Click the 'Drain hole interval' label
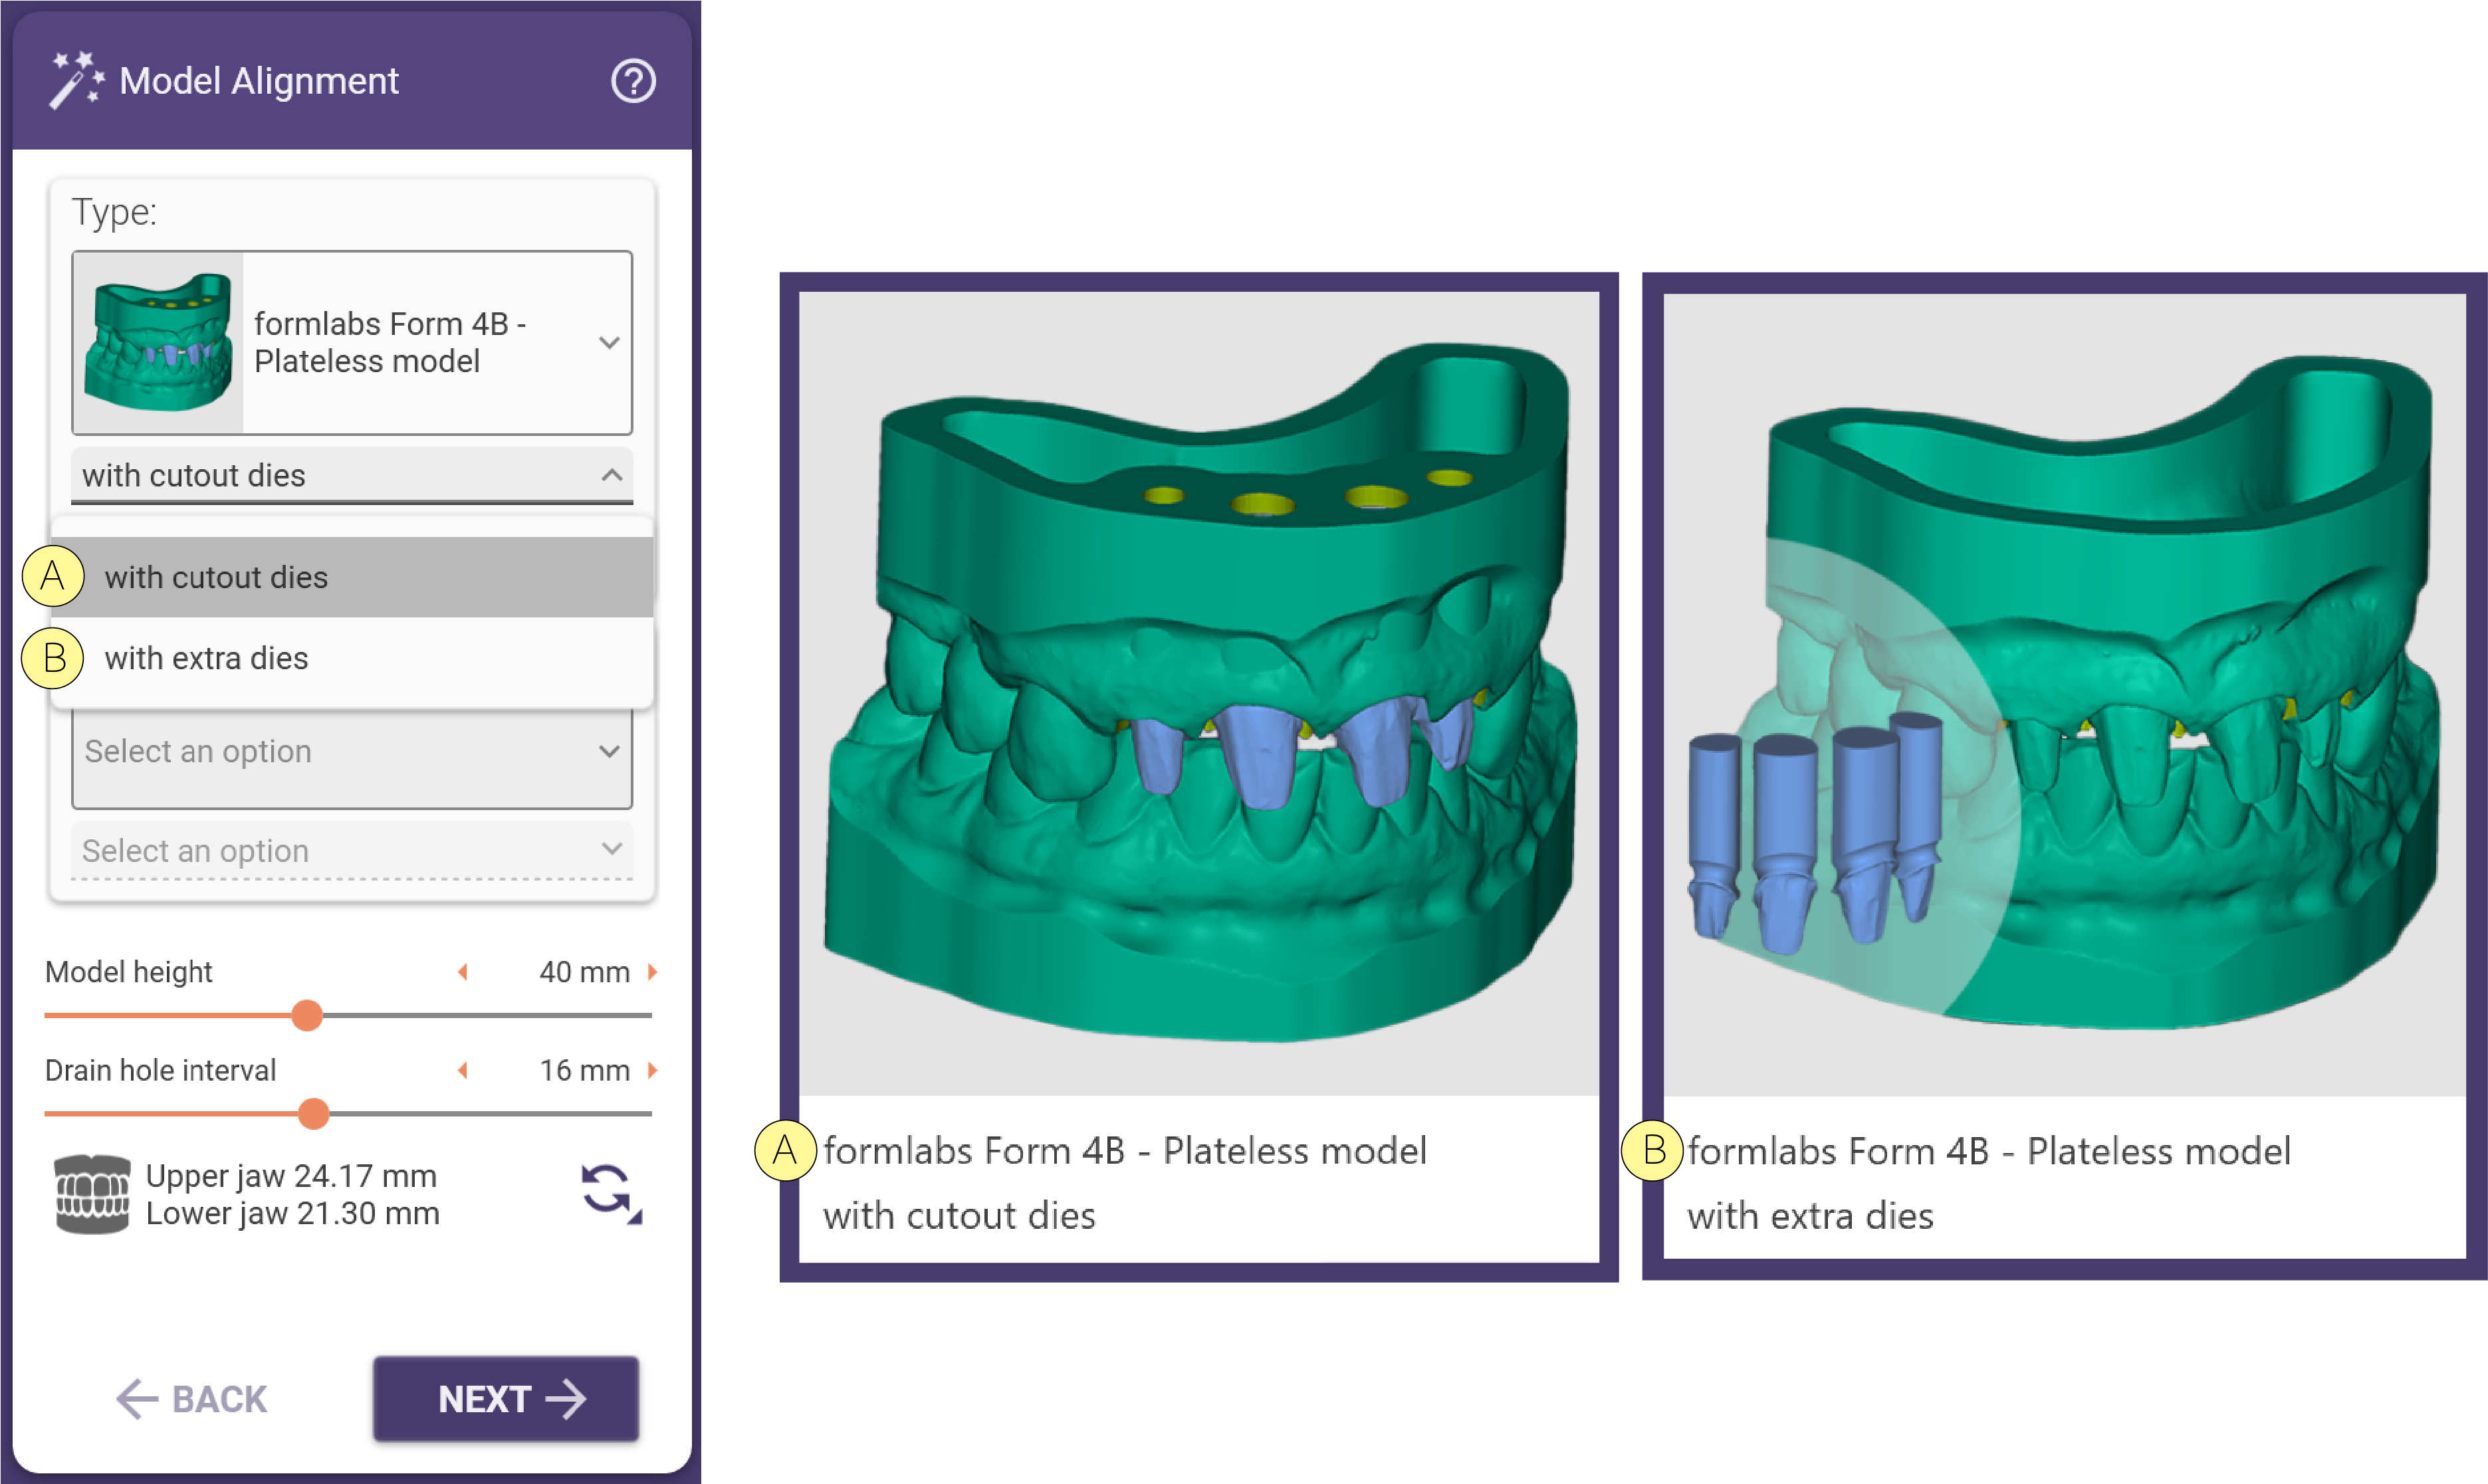 tap(160, 1070)
